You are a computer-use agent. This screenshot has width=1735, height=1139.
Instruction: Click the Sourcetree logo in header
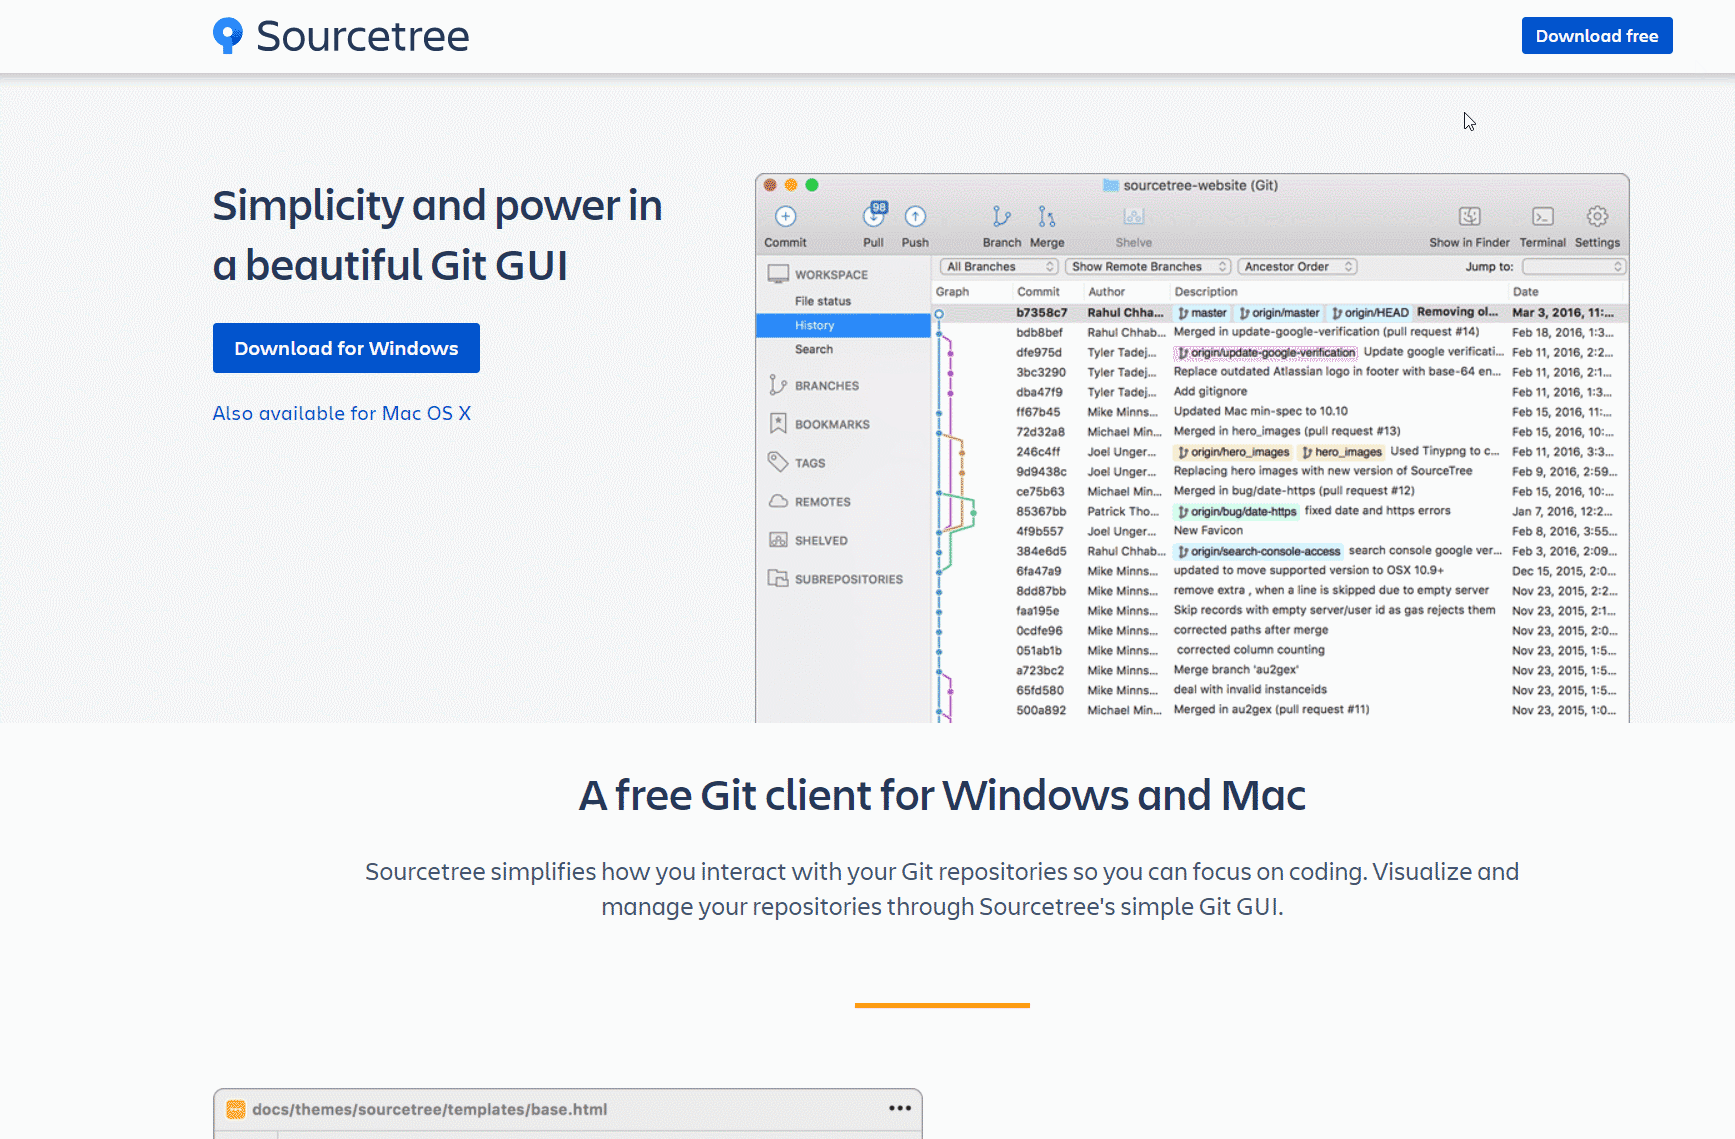(x=340, y=36)
